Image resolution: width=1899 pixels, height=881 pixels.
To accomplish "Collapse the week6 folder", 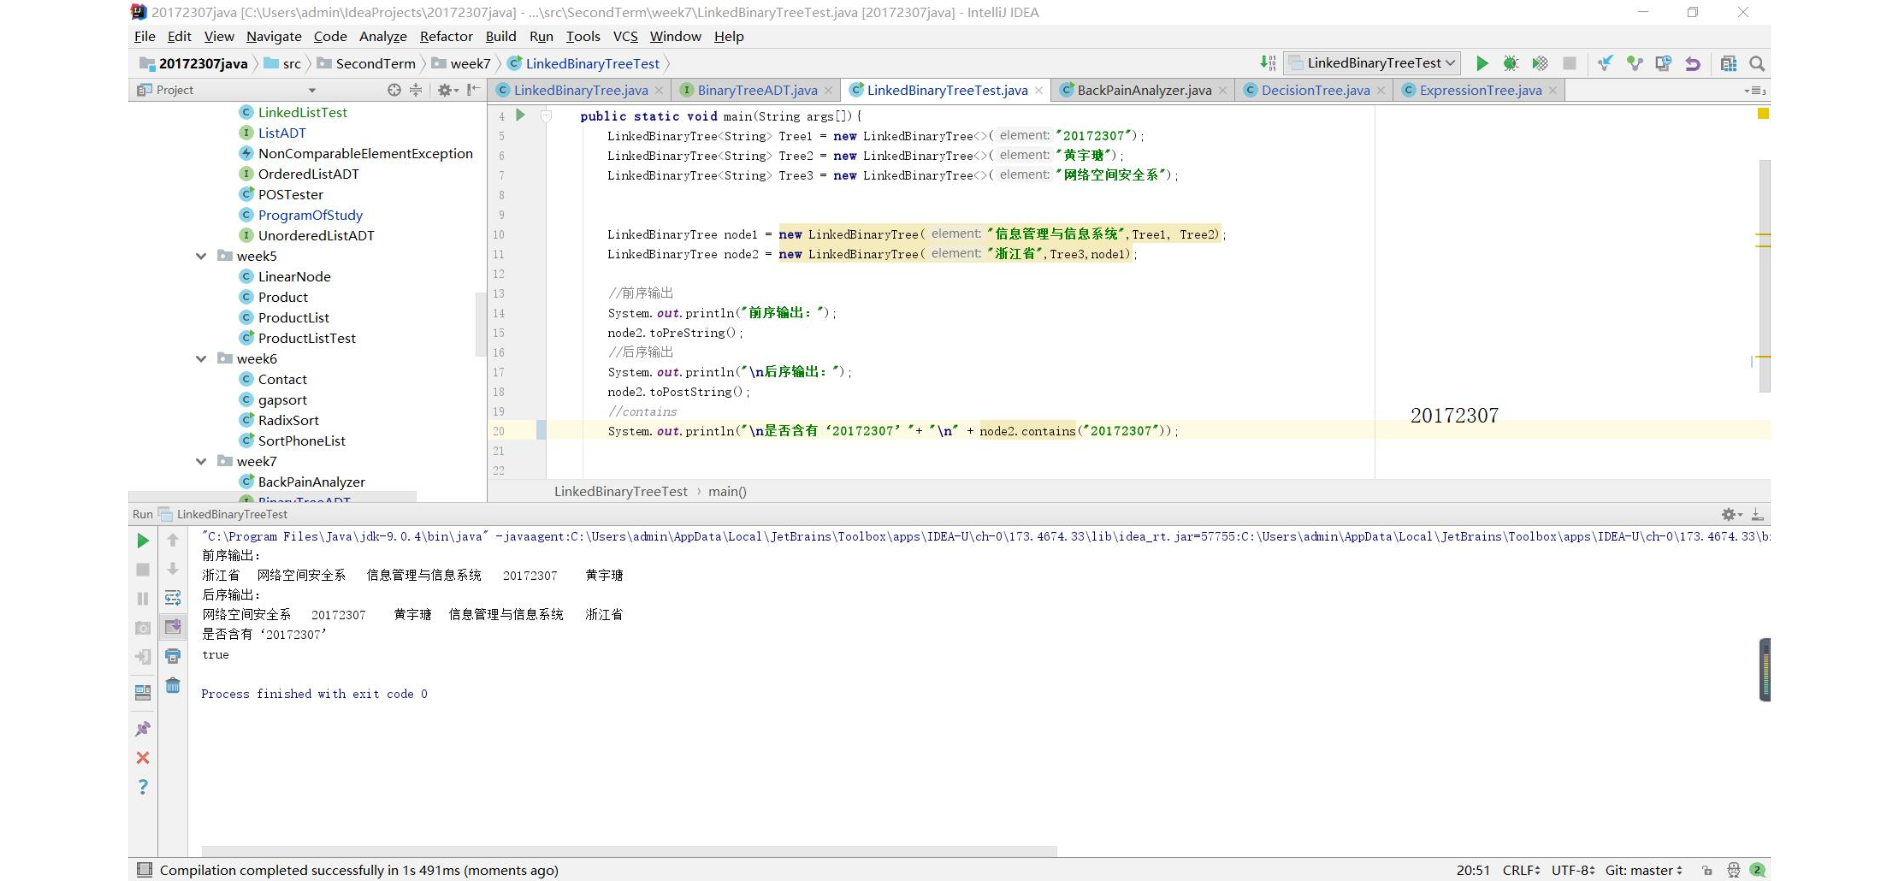I will click(201, 359).
